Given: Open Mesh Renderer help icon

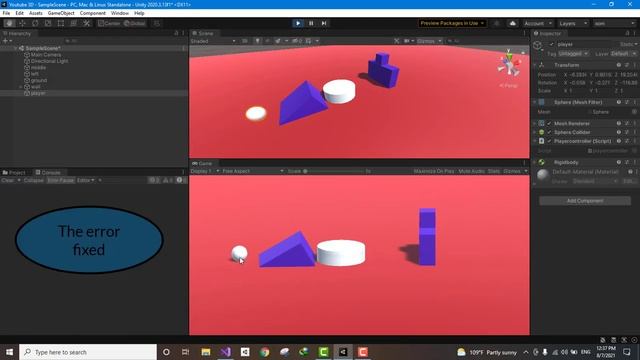Looking at the screenshot, I should (x=619, y=123).
